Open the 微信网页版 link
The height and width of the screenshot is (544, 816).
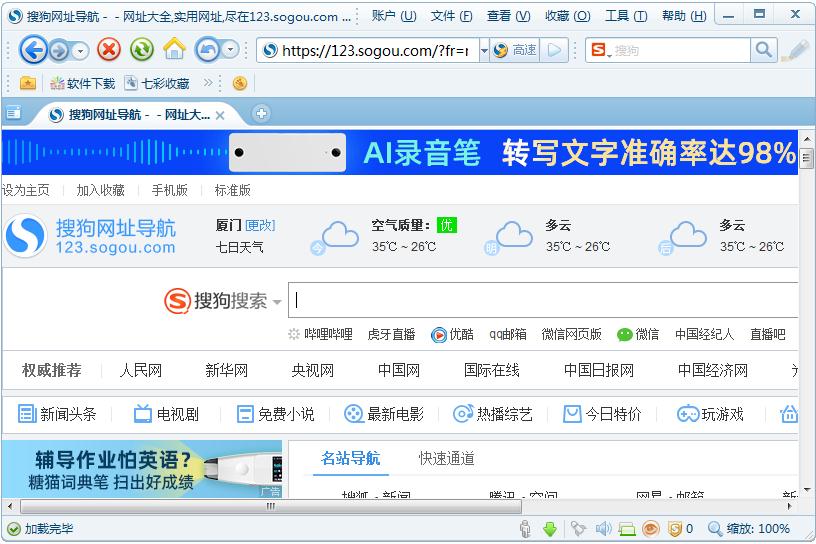pyautogui.click(x=571, y=334)
